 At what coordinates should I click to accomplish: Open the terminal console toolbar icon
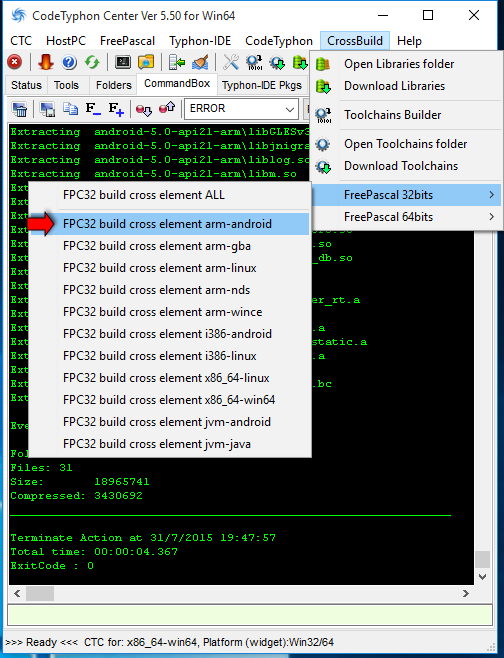123,63
